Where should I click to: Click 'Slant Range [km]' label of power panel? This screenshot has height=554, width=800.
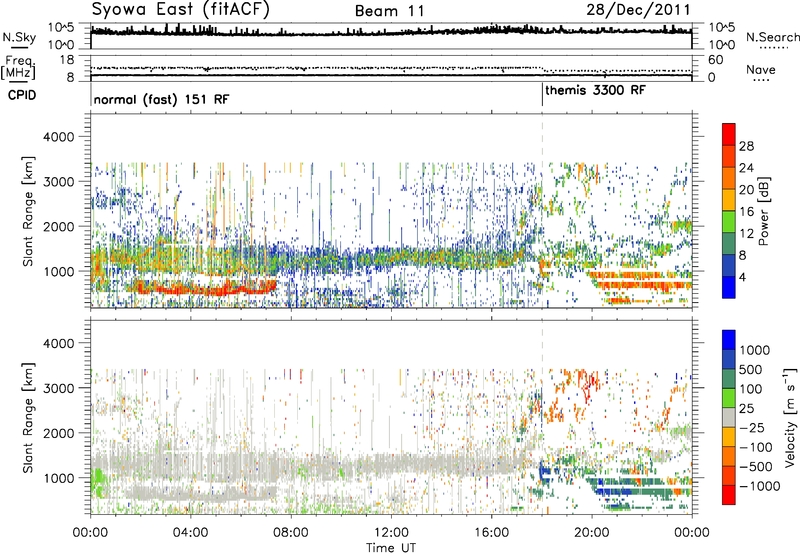point(28,211)
